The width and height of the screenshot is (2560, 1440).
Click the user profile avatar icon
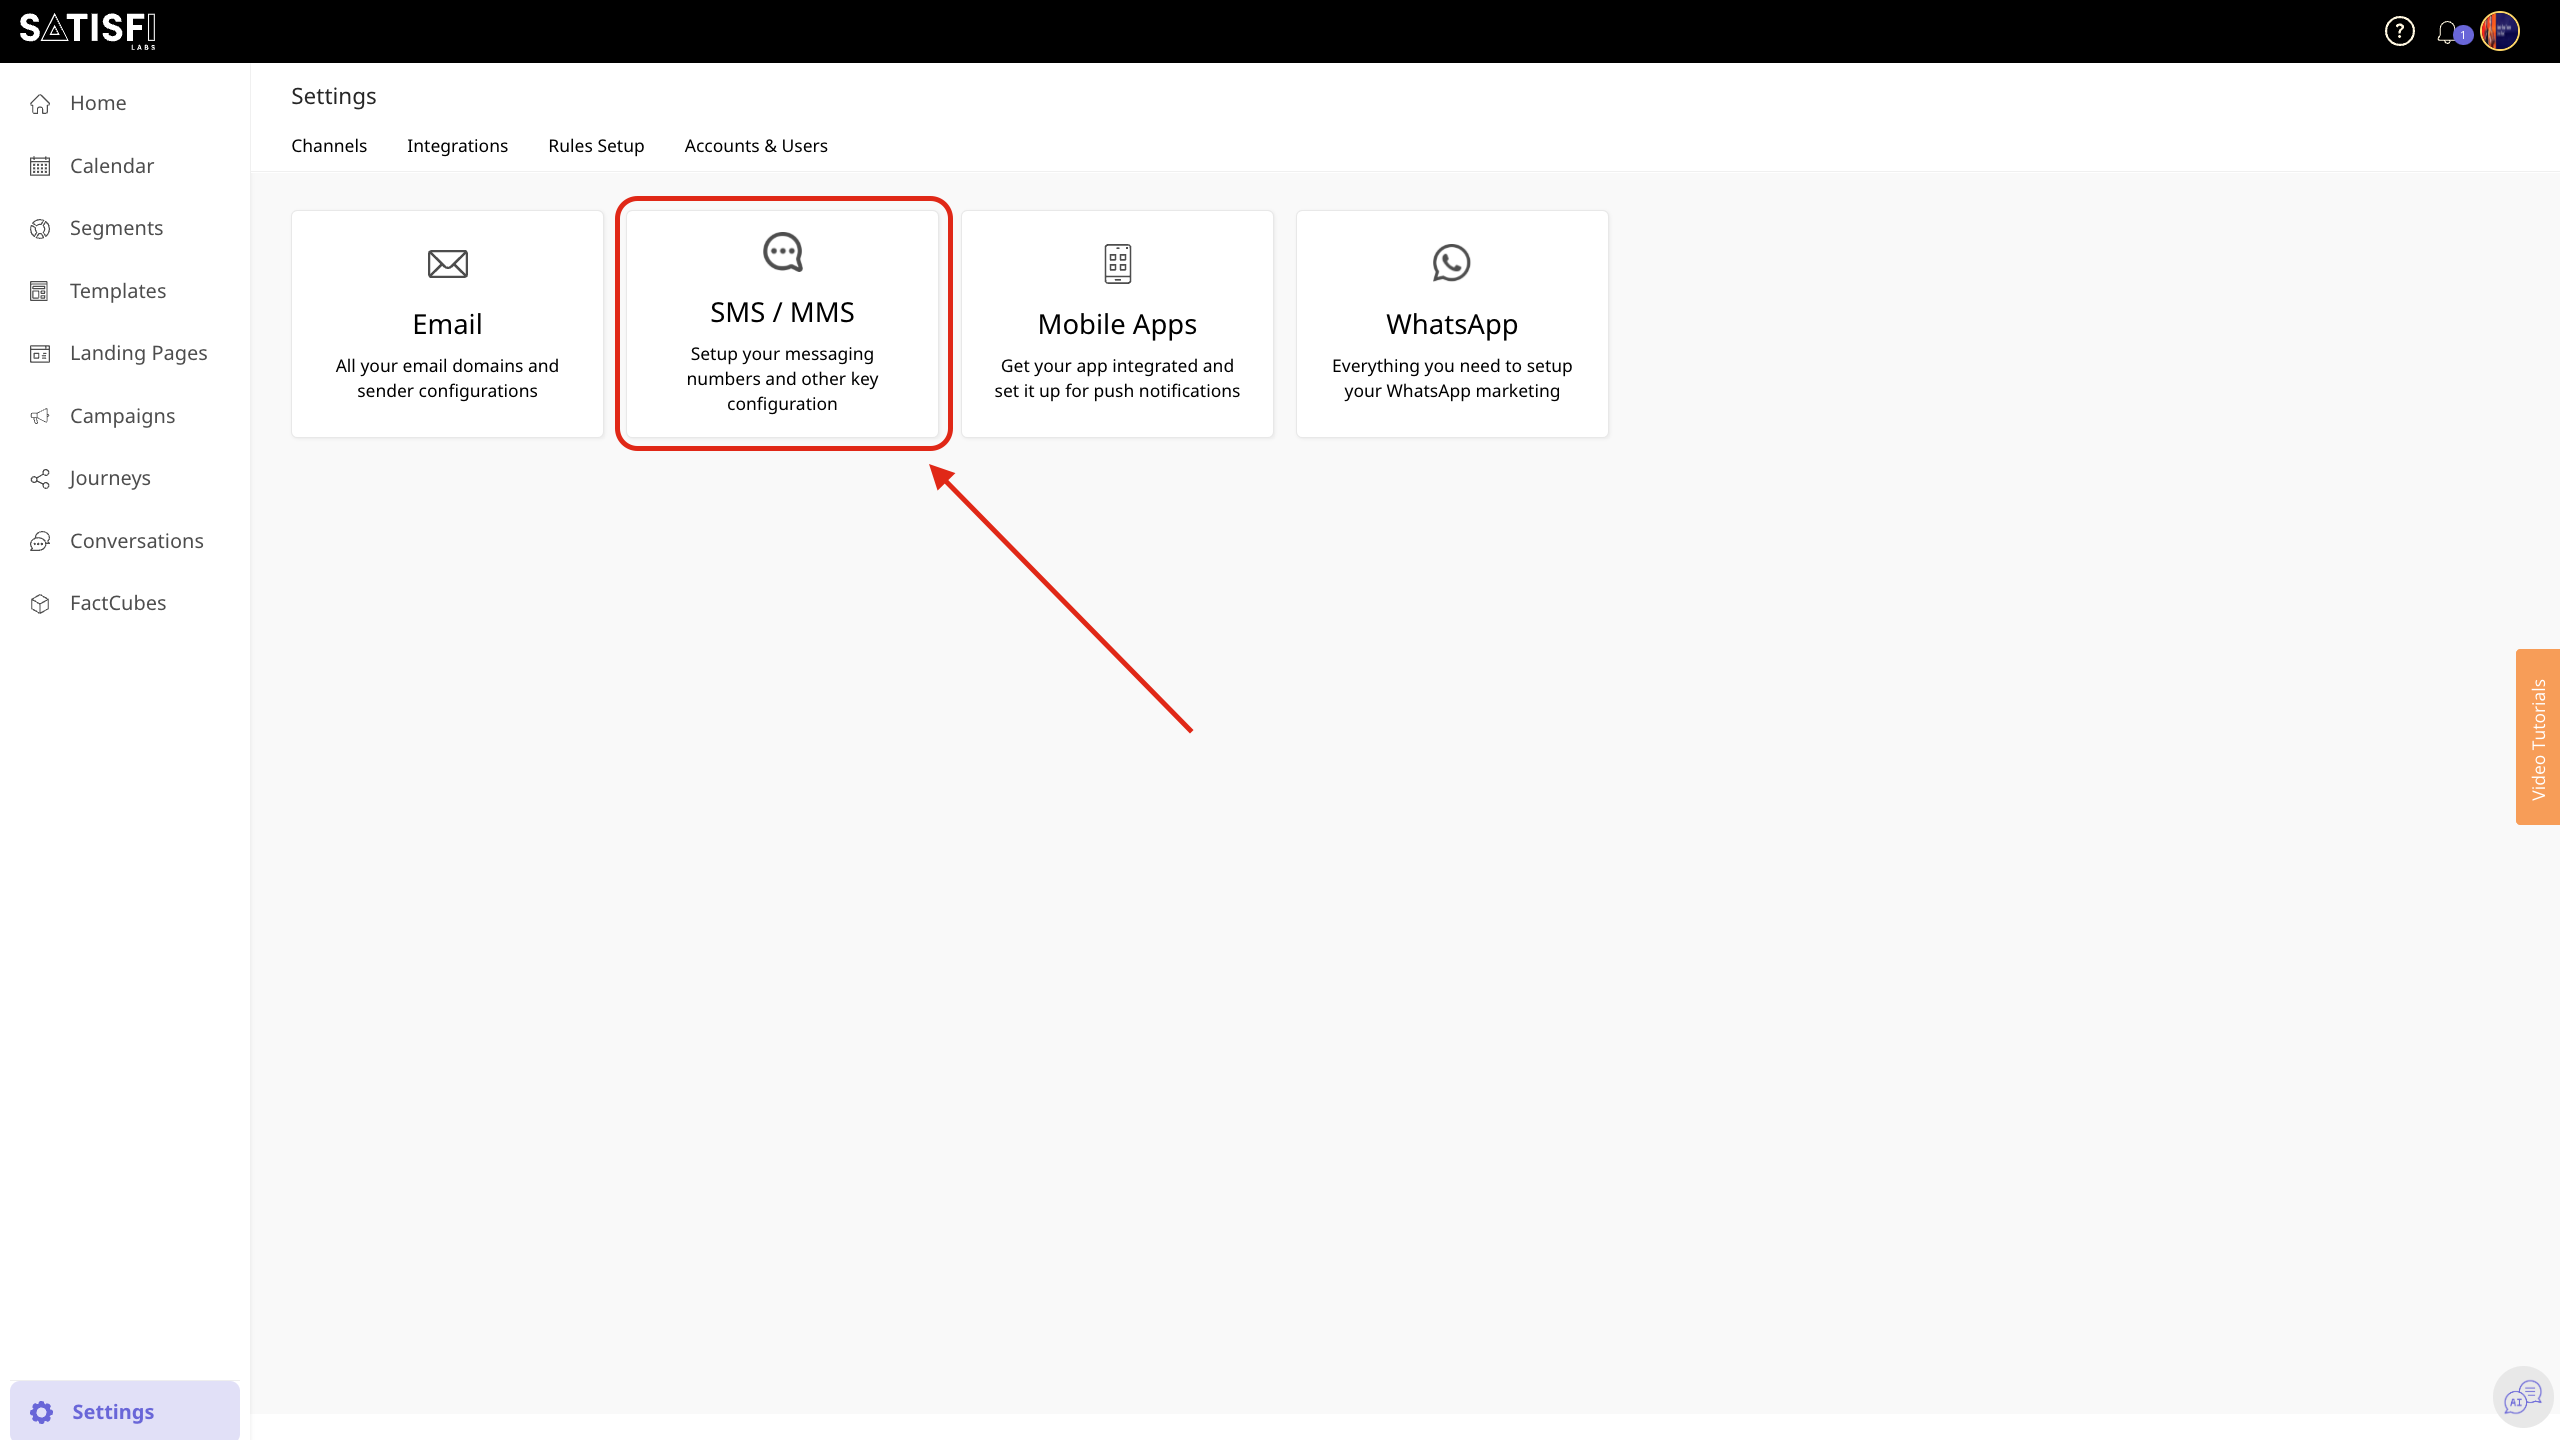tap(2498, 30)
